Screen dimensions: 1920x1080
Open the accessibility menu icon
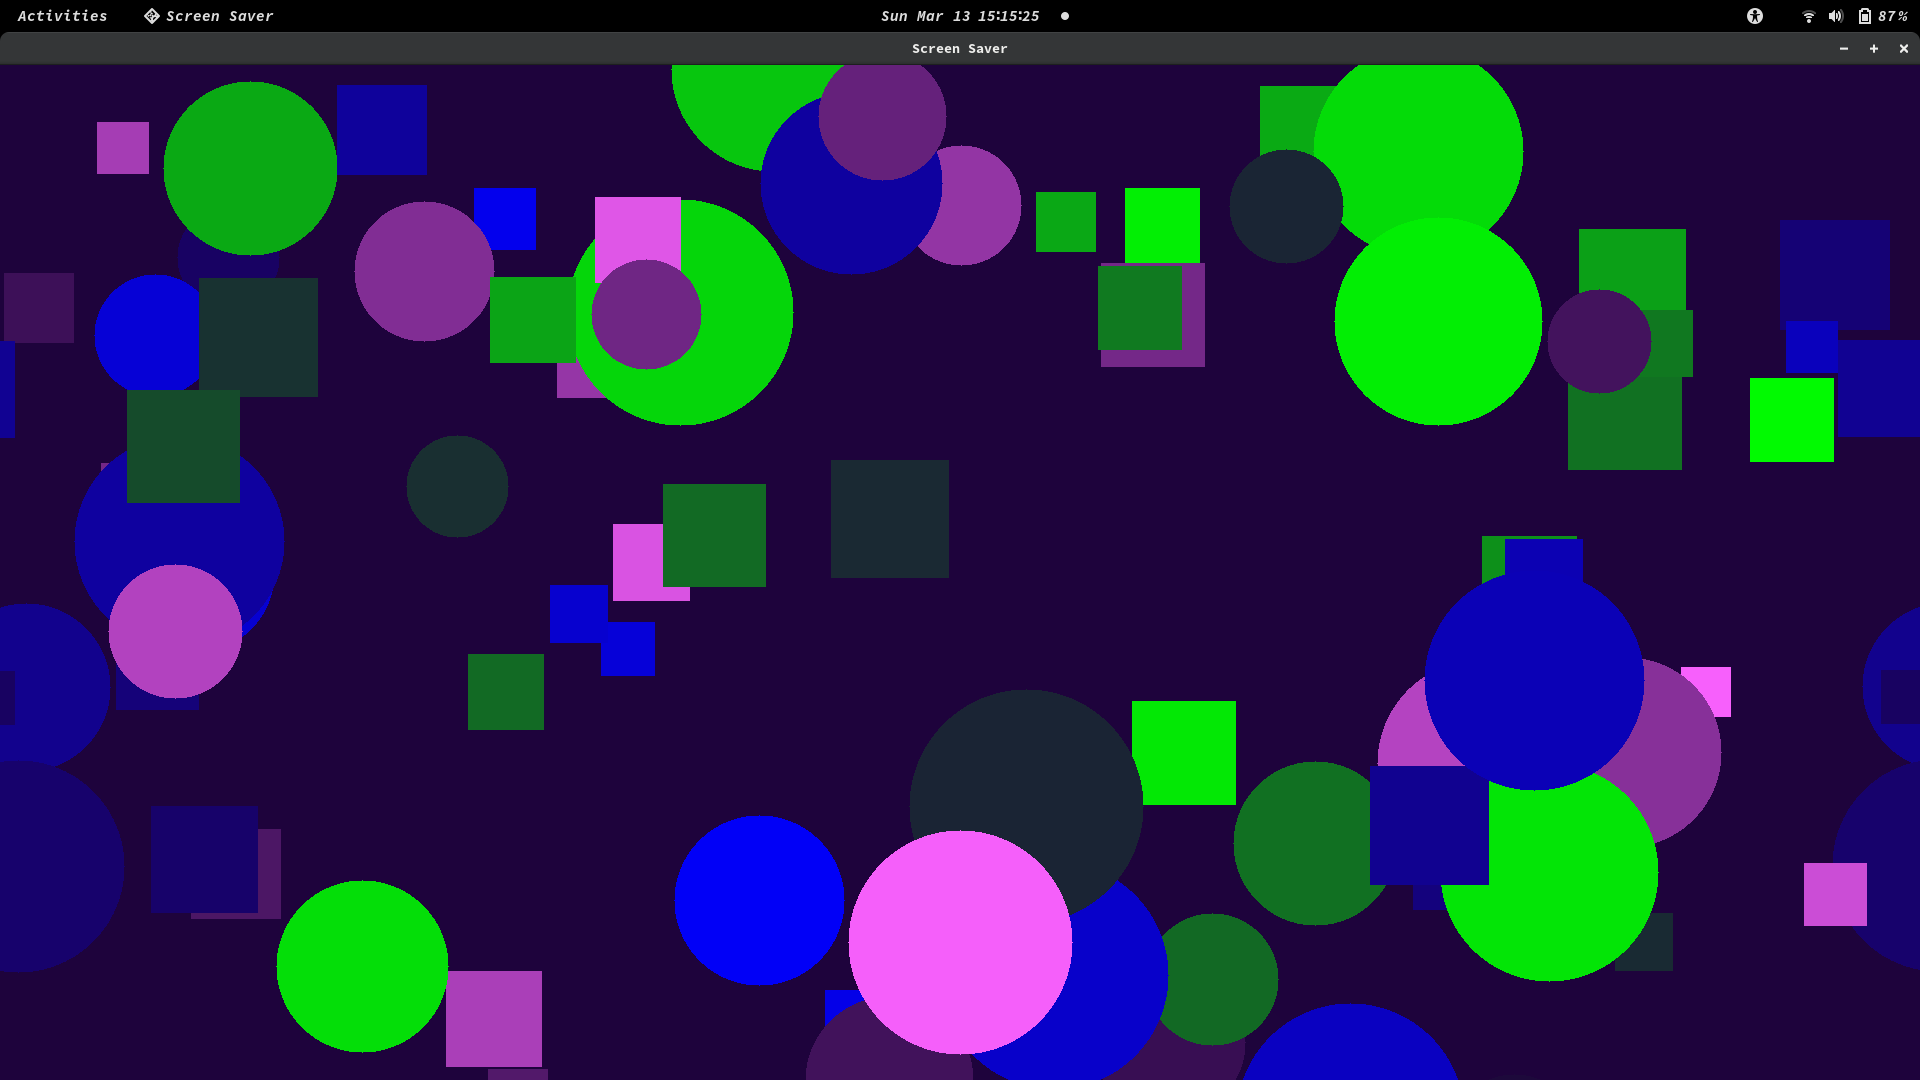pyautogui.click(x=1755, y=16)
